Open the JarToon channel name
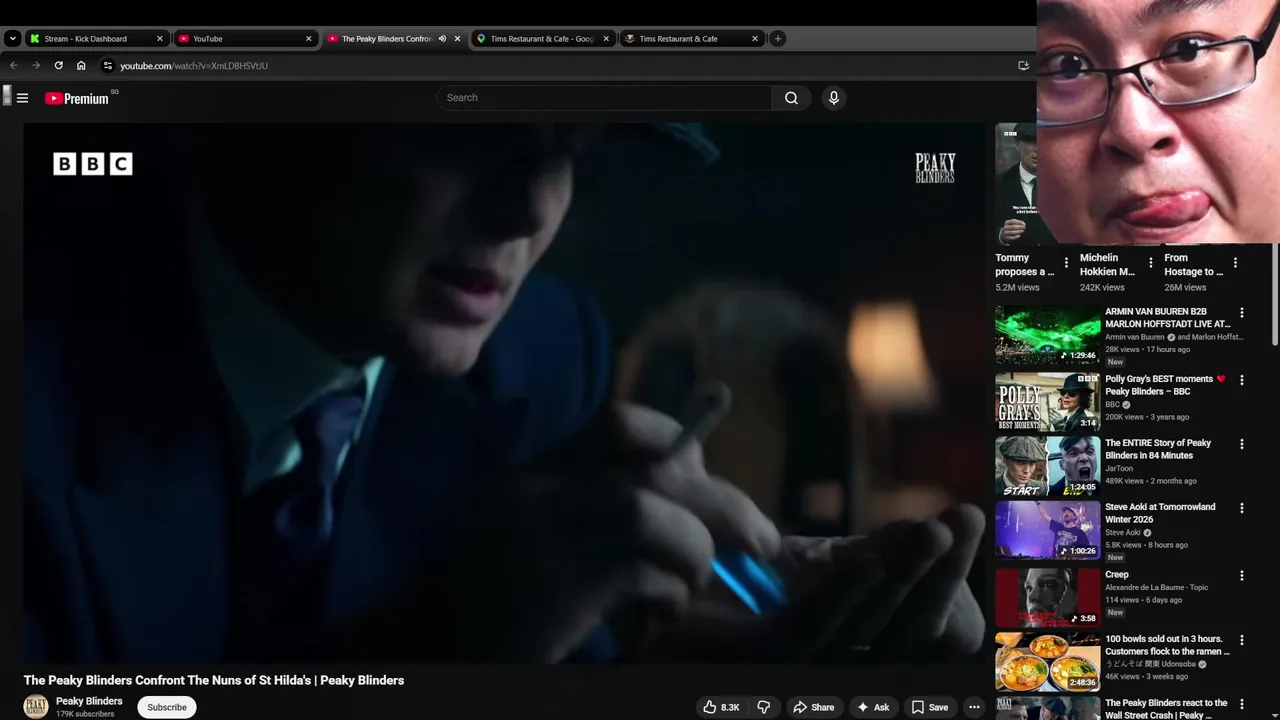1280x720 pixels. pos(1119,468)
